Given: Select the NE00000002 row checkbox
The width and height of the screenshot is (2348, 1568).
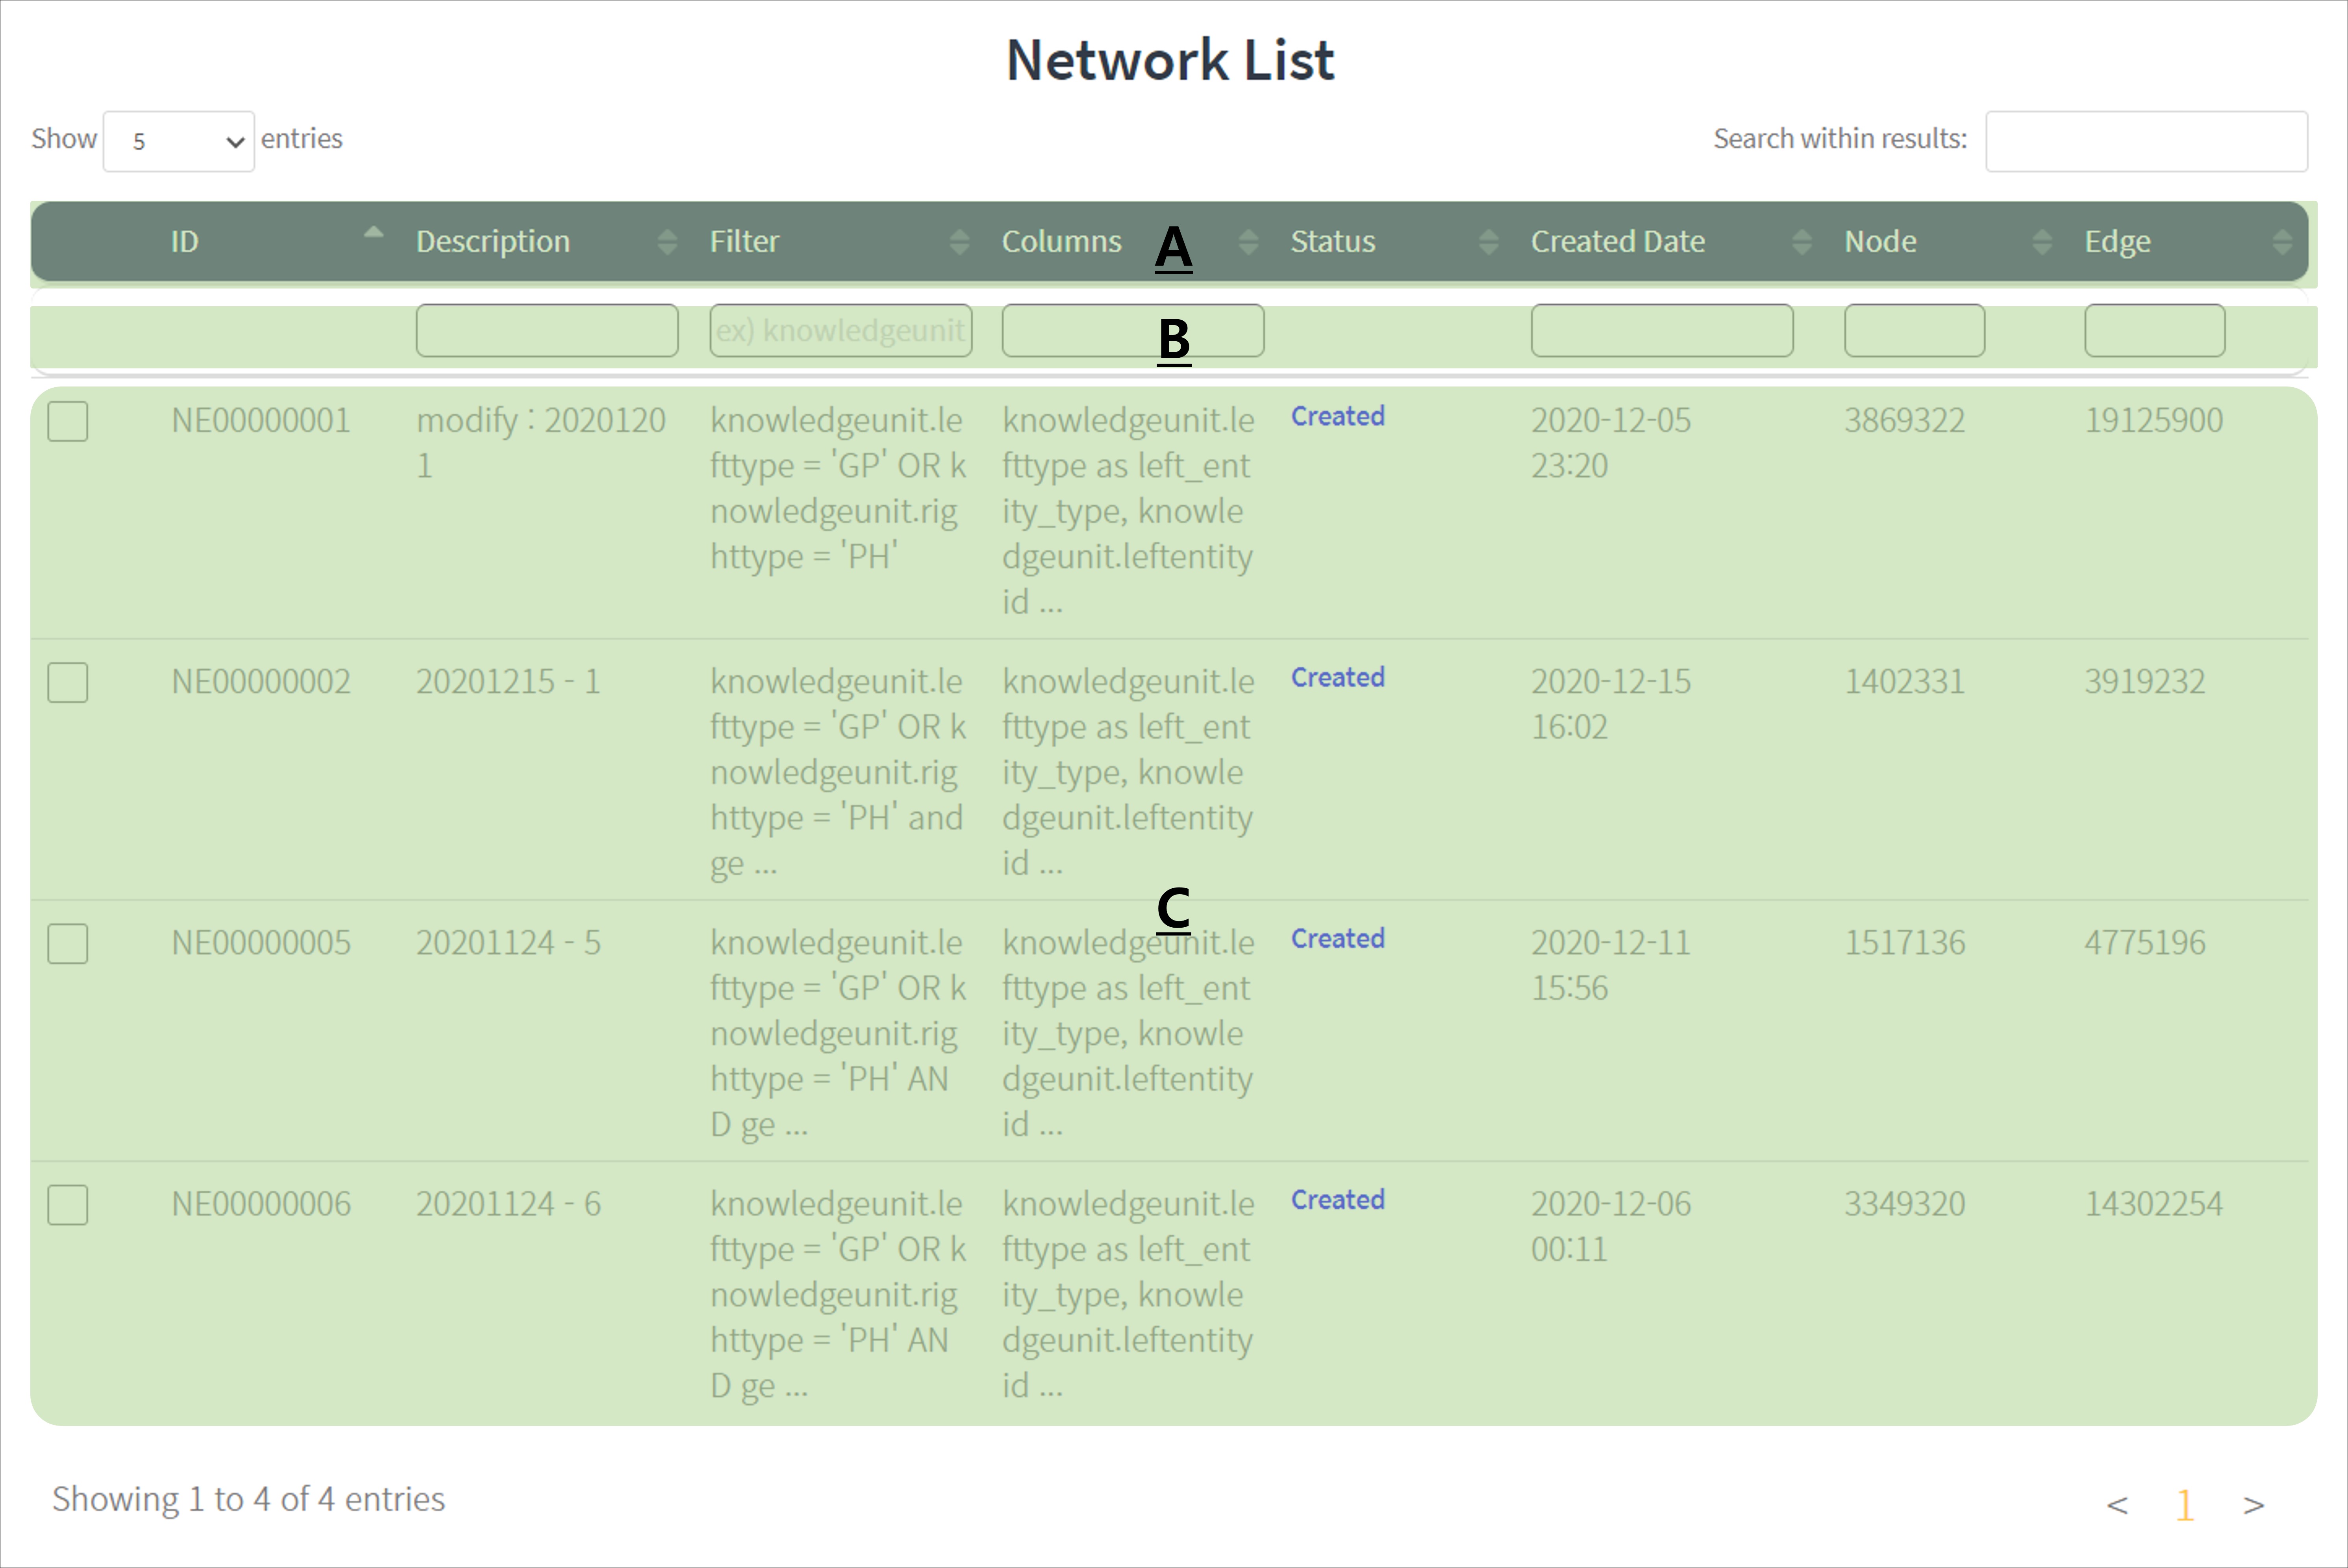Looking at the screenshot, I should tap(68, 683).
